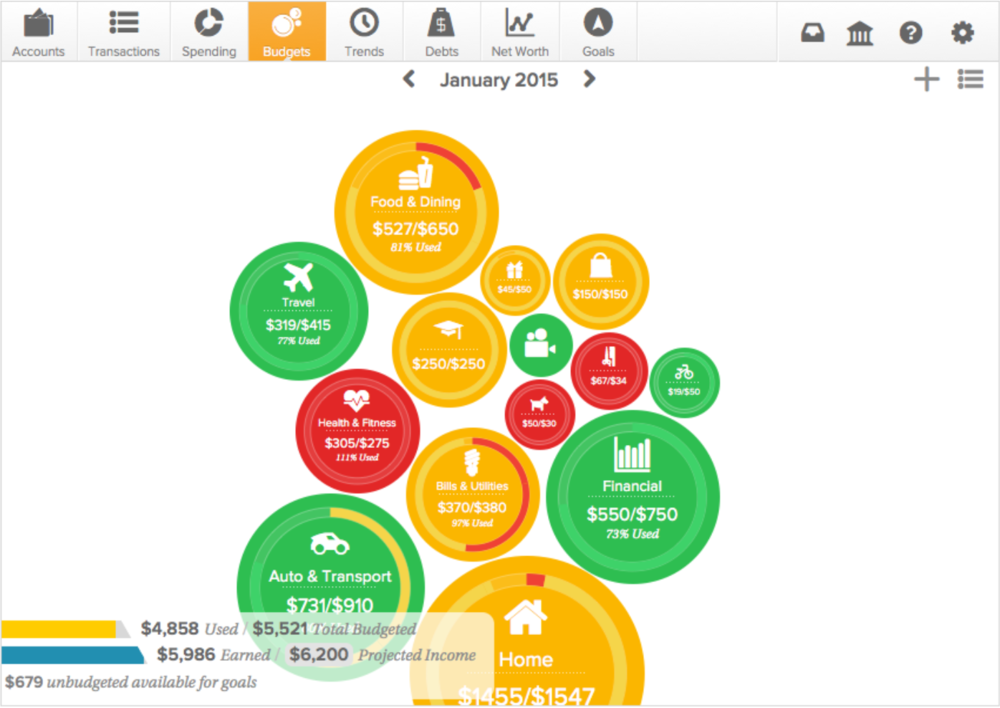Go to previous month arrow
Viewport: 1000px width, 708px height.
[x=409, y=79]
